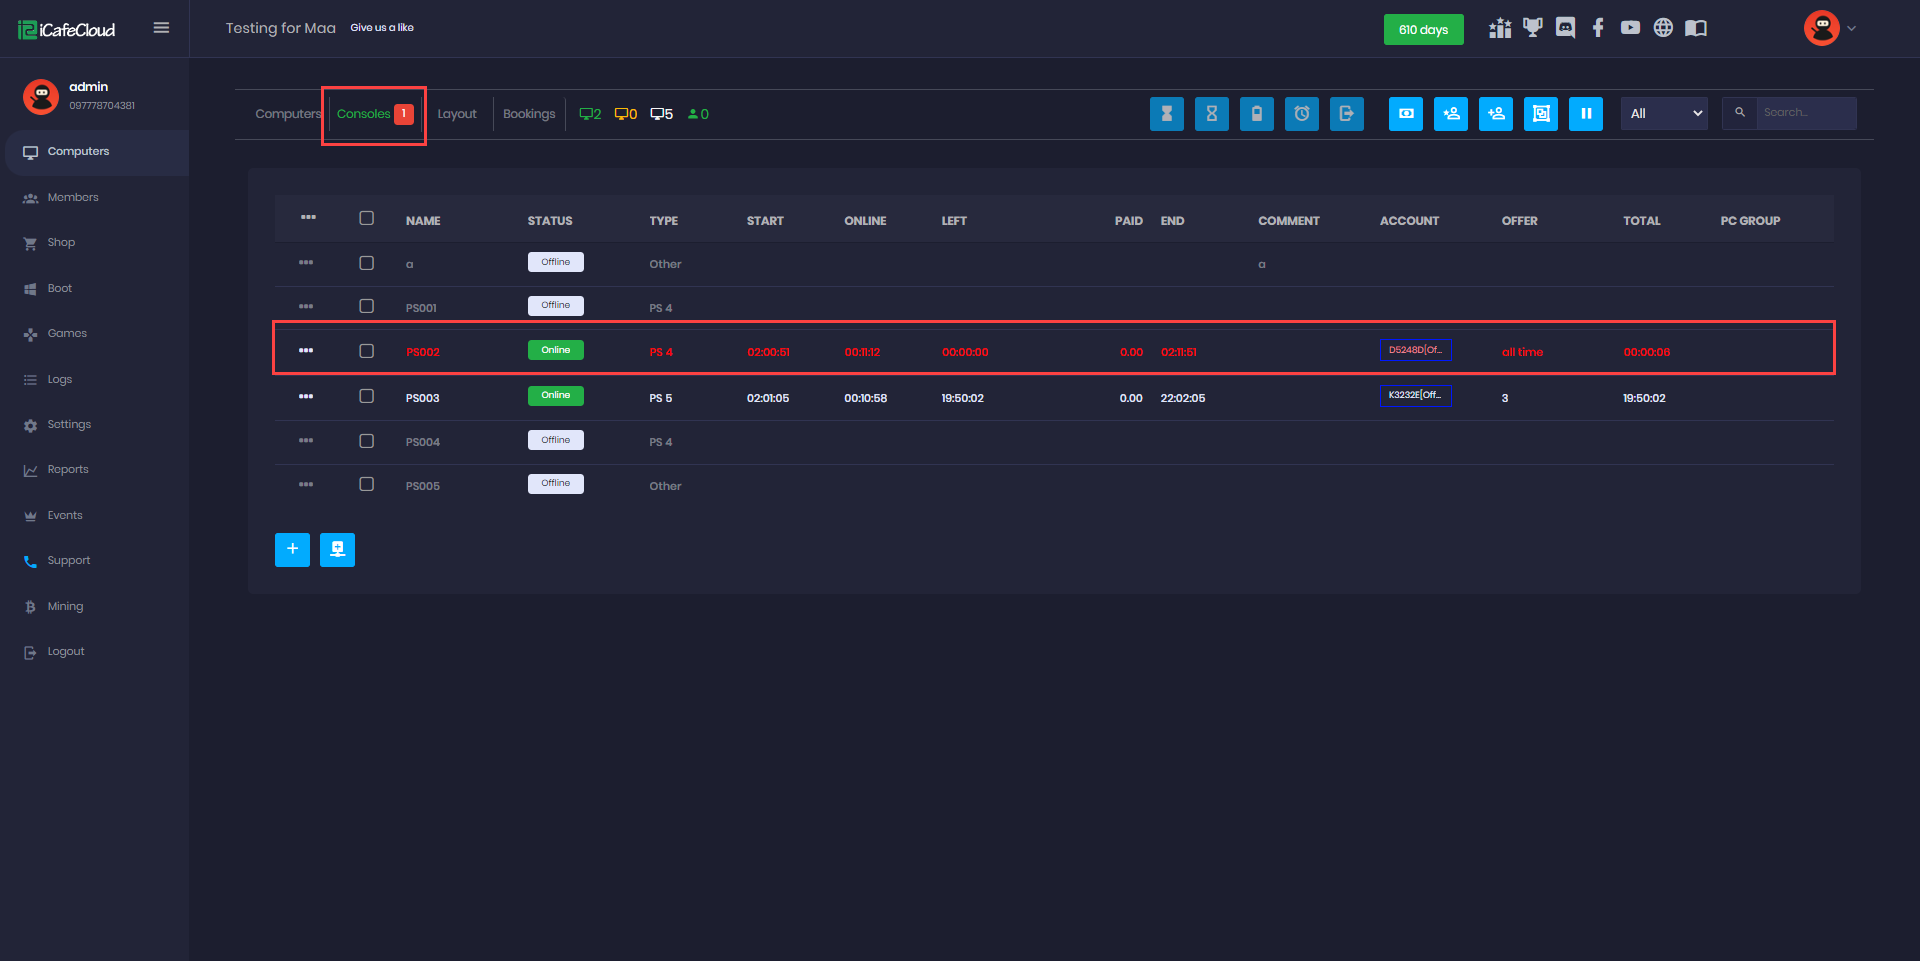The image size is (1920, 961).
Task: Open the Discord icon in the header
Action: click(1565, 28)
